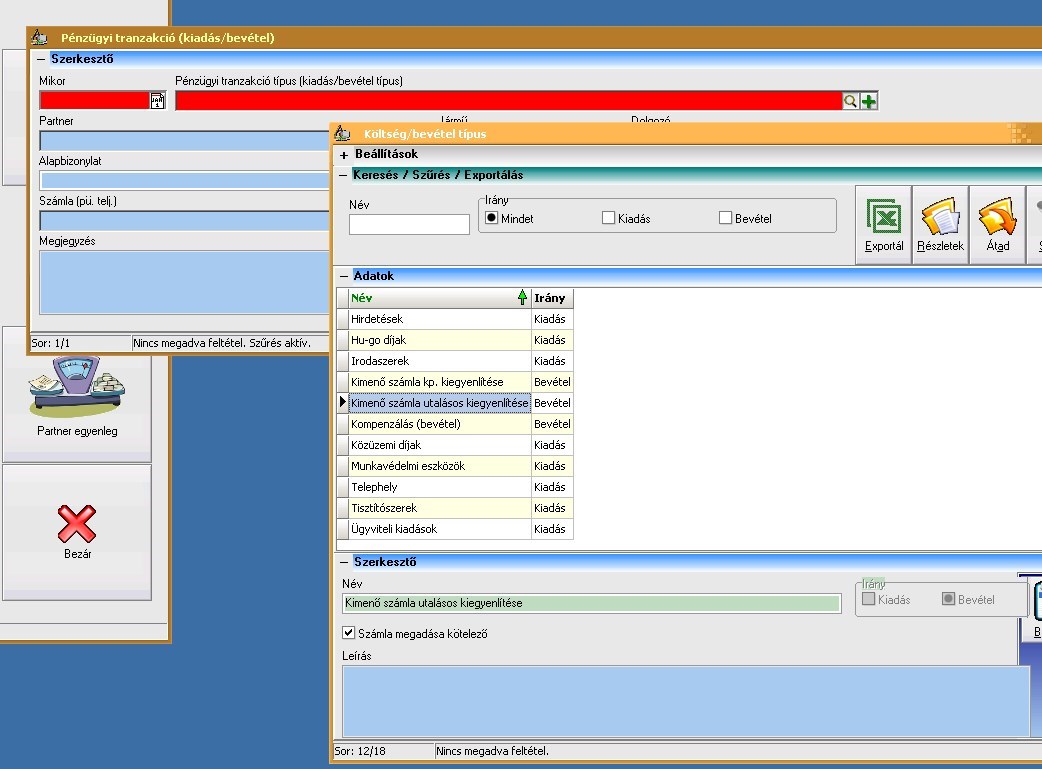Click the disabled Kiadás option in Szerkesztő
The width and height of the screenshot is (1042, 769).
pyautogui.click(x=868, y=599)
